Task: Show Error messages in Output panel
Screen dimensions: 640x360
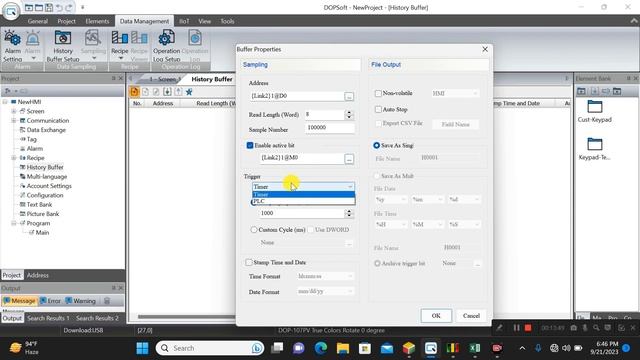Action: pyautogui.click(x=51, y=301)
